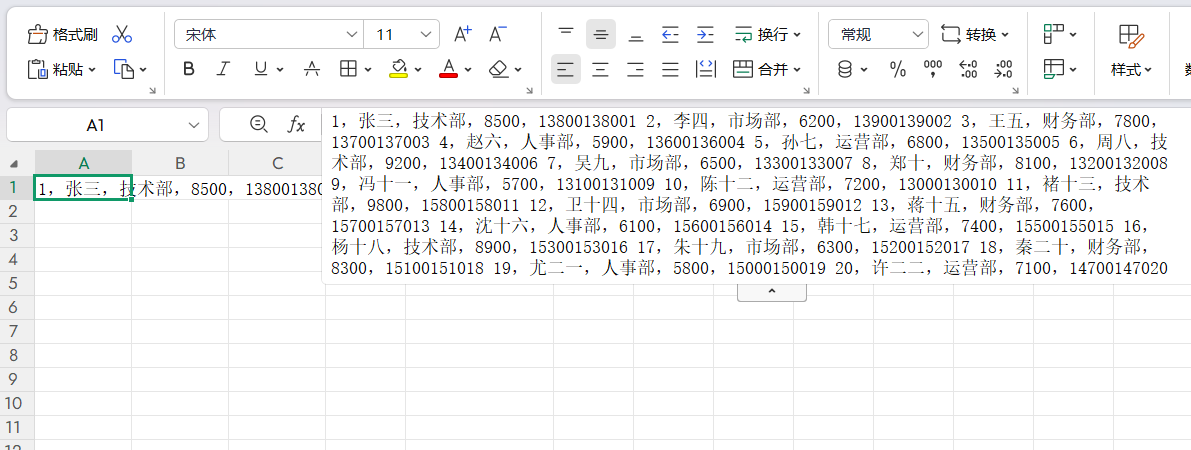This screenshot has width=1191, height=450.
Task: Expand the number format dropdown (常规)
Action: (917, 35)
